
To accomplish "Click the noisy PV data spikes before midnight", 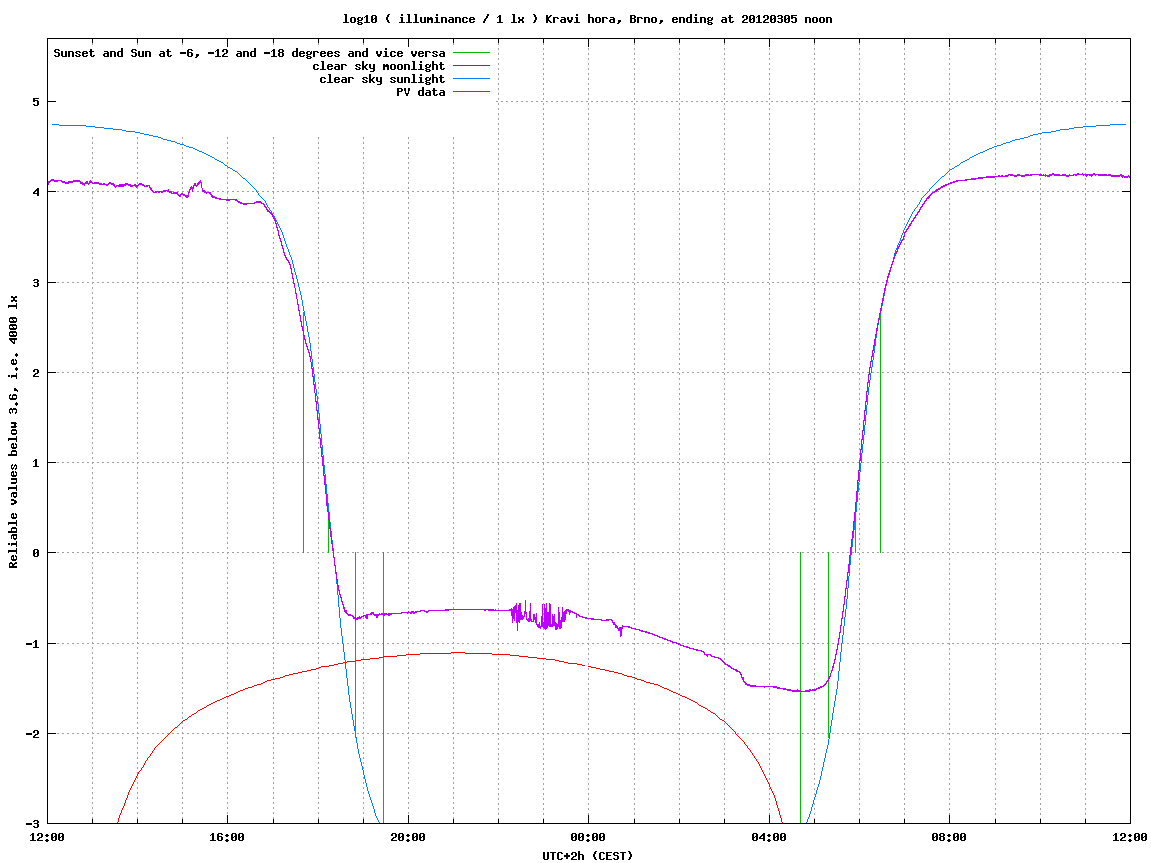I will click(x=540, y=615).
